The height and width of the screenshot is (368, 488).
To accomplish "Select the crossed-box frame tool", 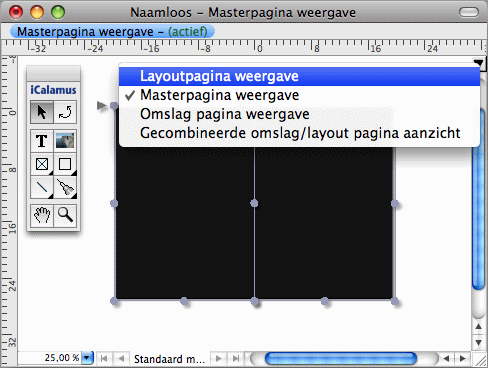I will [x=42, y=164].
